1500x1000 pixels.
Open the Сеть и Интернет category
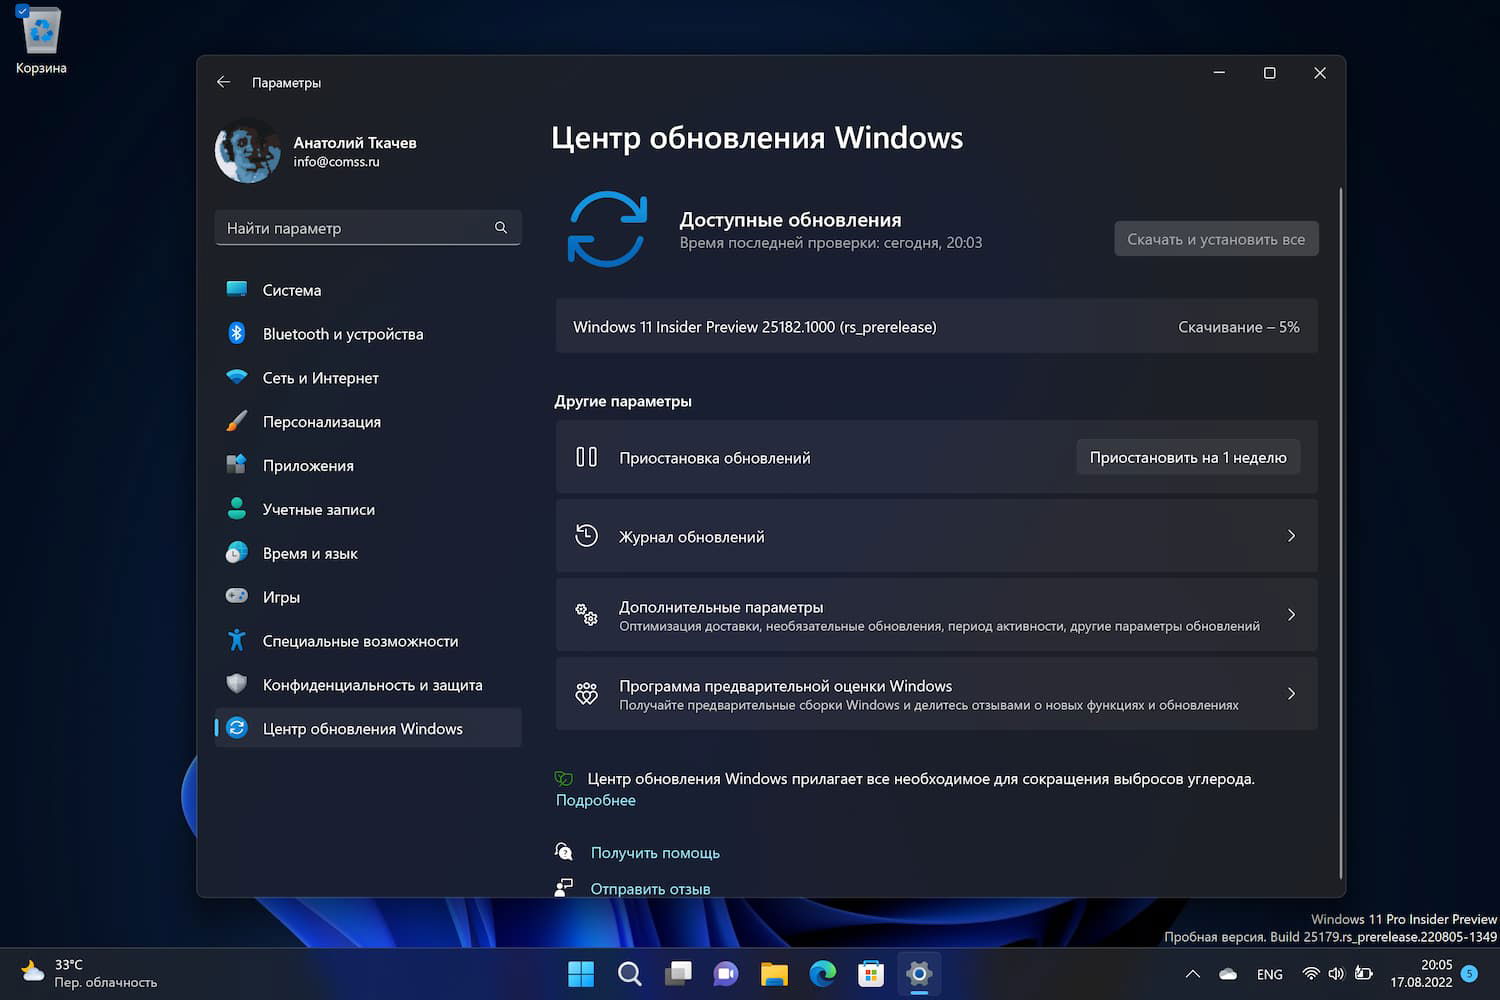(320, 377)
